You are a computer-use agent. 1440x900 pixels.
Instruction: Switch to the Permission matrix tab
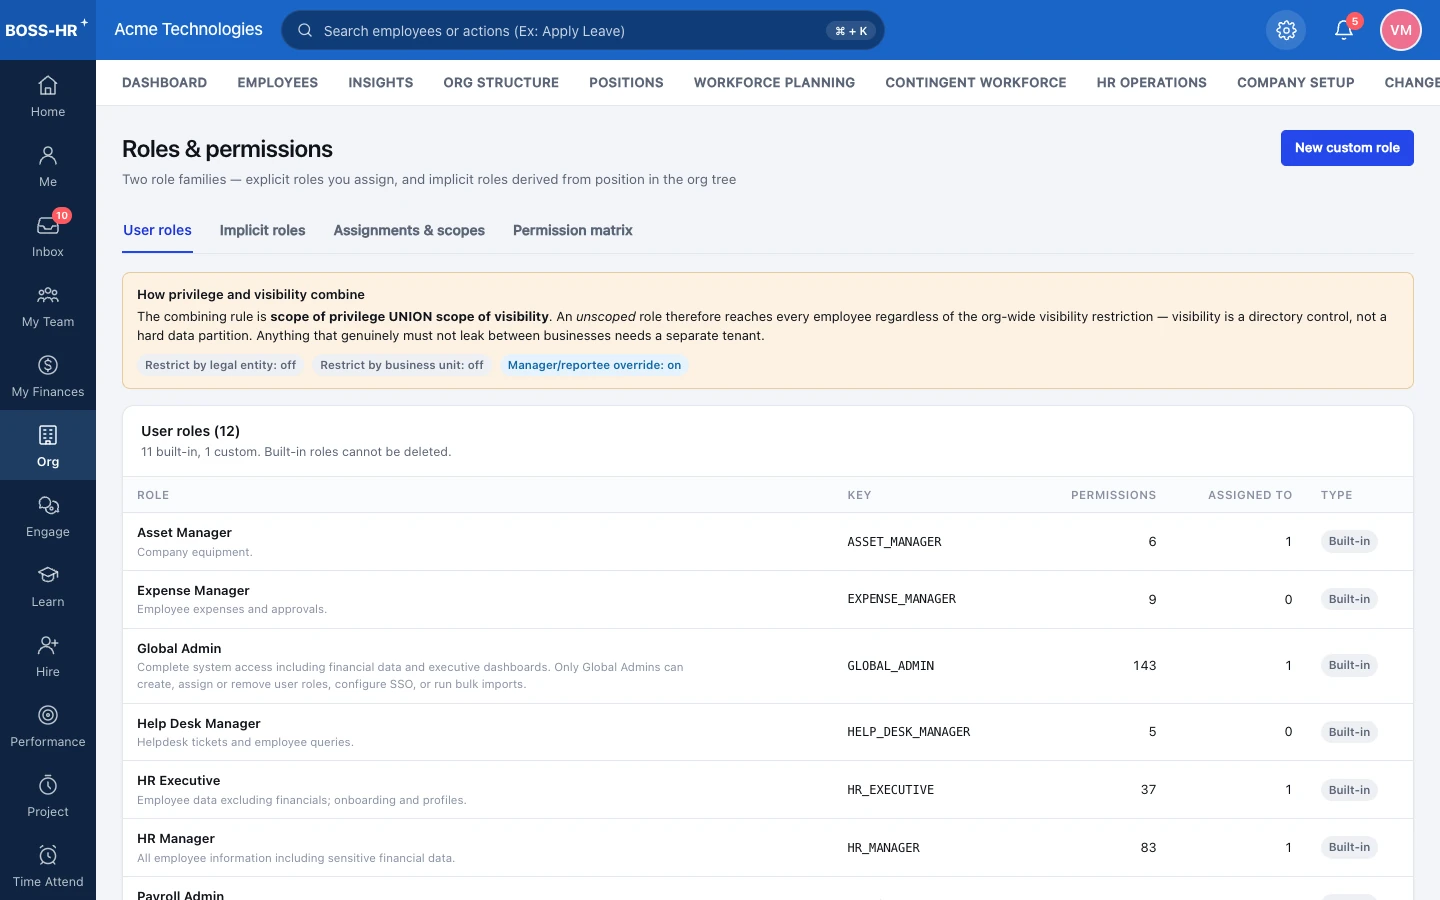click(573, 230)
